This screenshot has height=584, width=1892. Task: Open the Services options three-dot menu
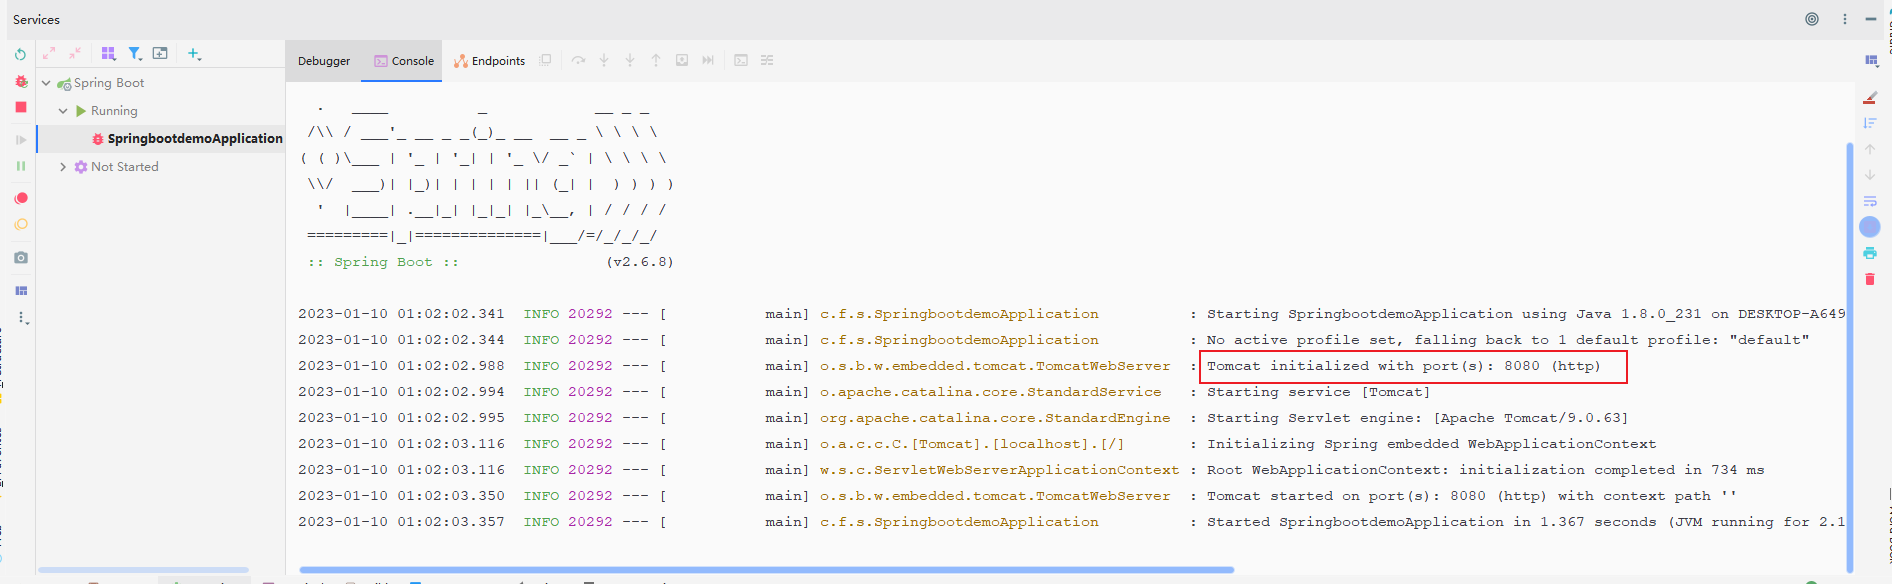(x=1845, y=19)
